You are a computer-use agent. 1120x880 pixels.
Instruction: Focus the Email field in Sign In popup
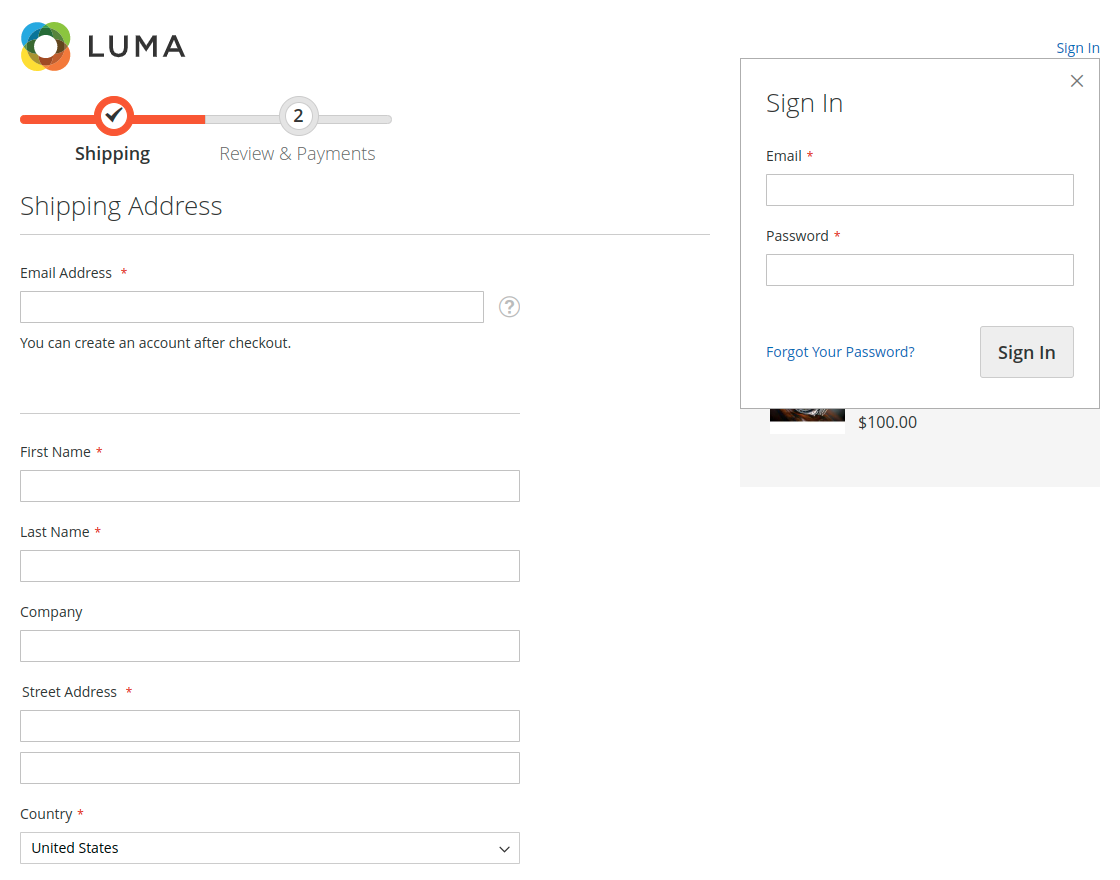pyautogui.click(x=919, y=189)
